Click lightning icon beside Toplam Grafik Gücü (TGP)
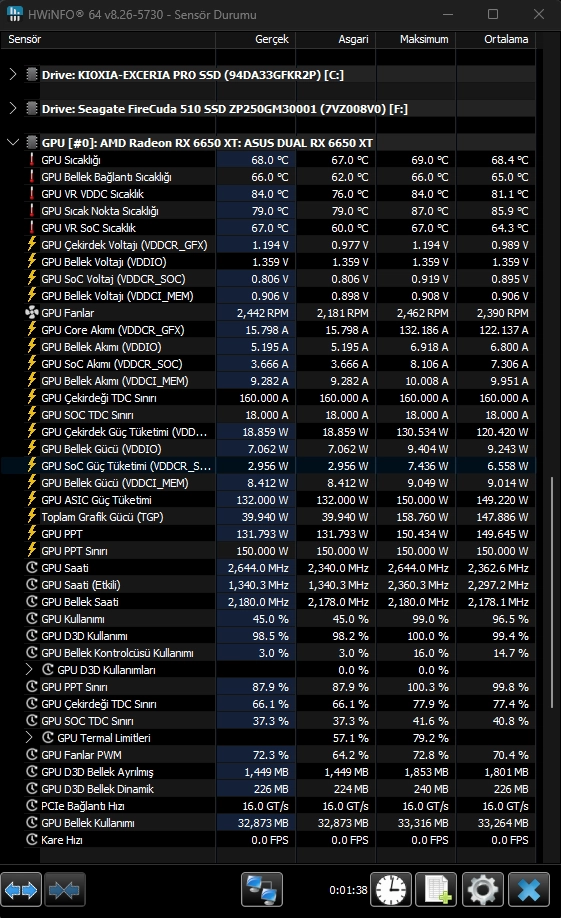561x918 pixels. 32,516
